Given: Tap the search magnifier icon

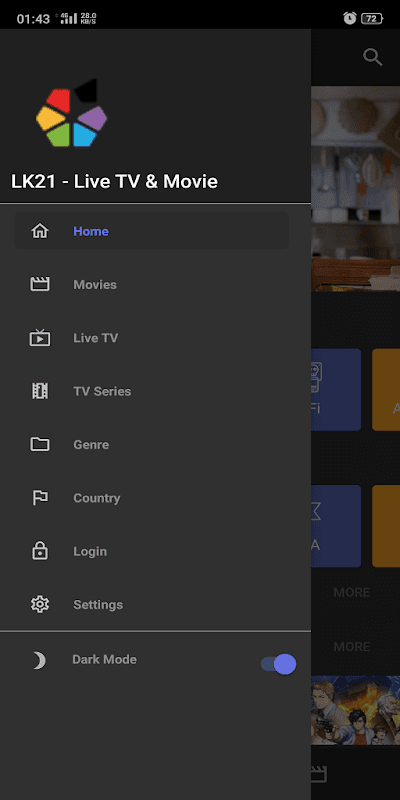Looking at the screenshot, I should pyautogui.click(x=372, y=57).
